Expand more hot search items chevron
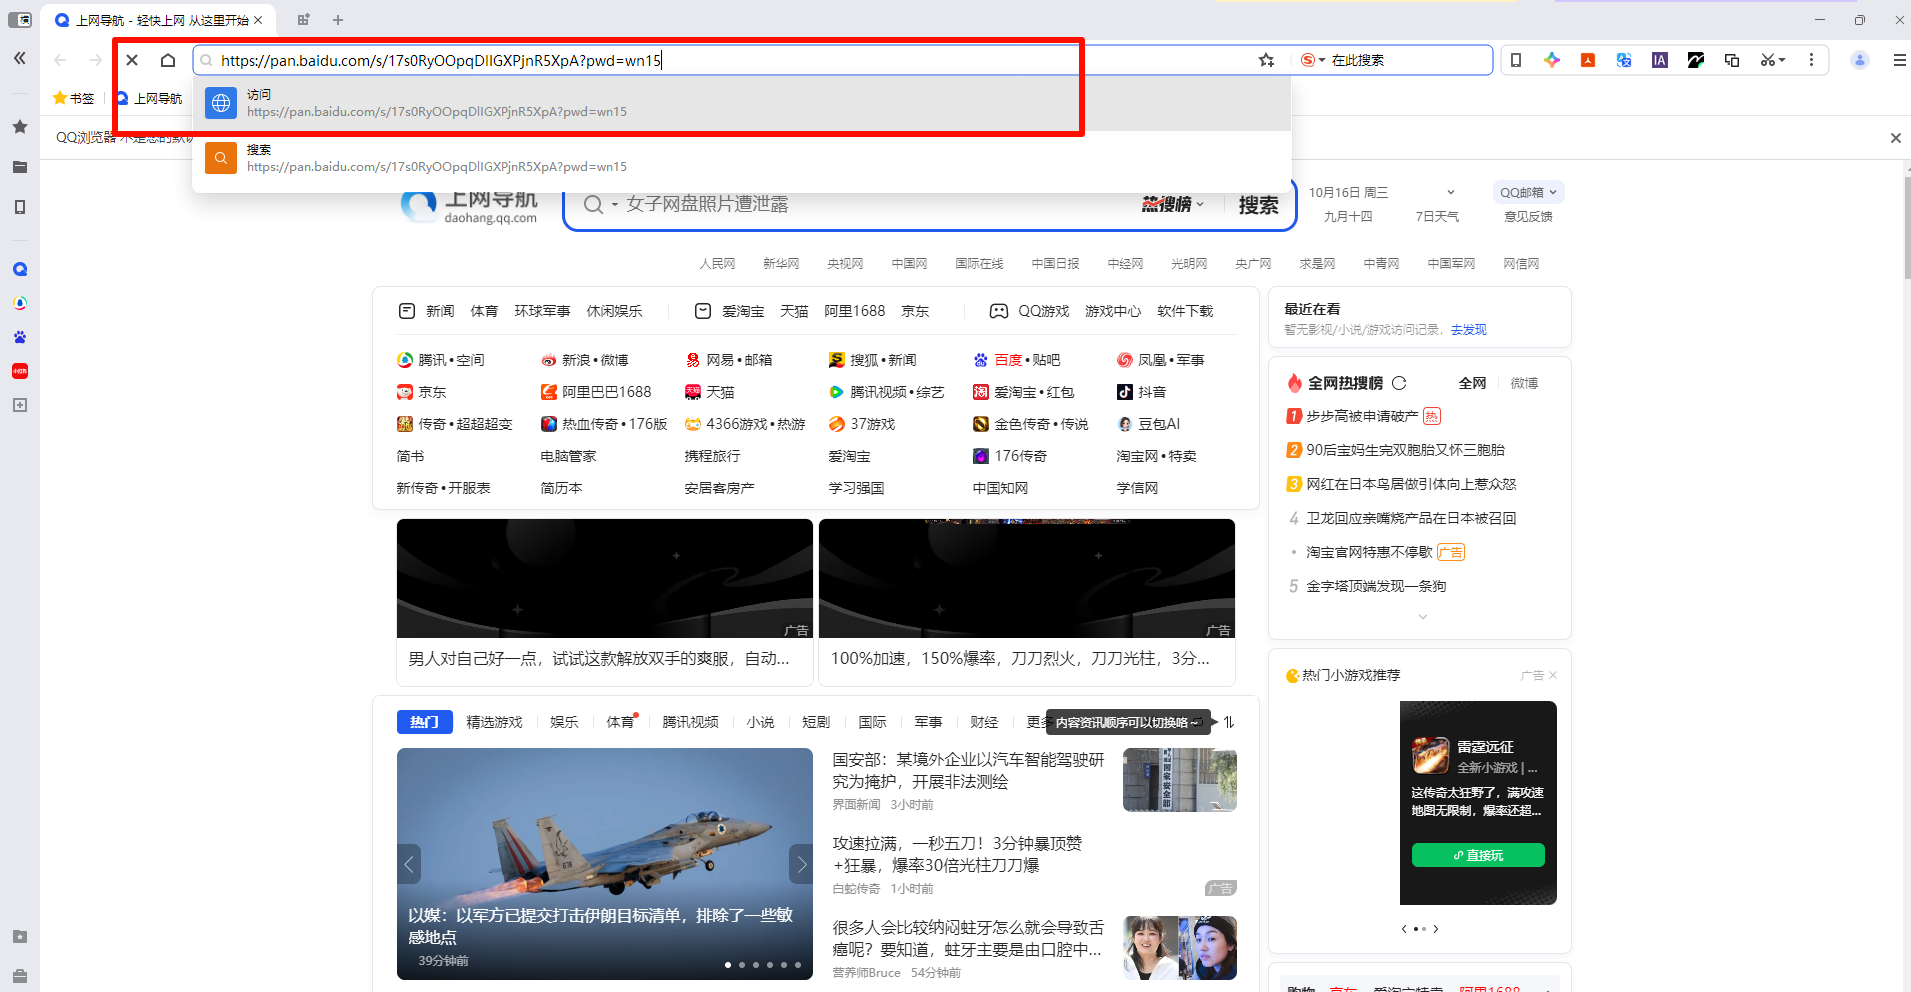The width and height of the screenshot is (1911, 992). 1423,617
